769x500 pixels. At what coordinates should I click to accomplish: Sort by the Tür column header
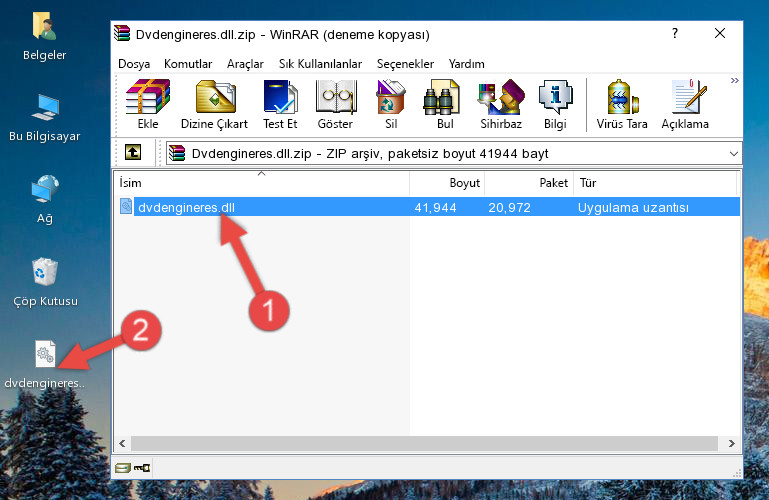pos(655,183)
